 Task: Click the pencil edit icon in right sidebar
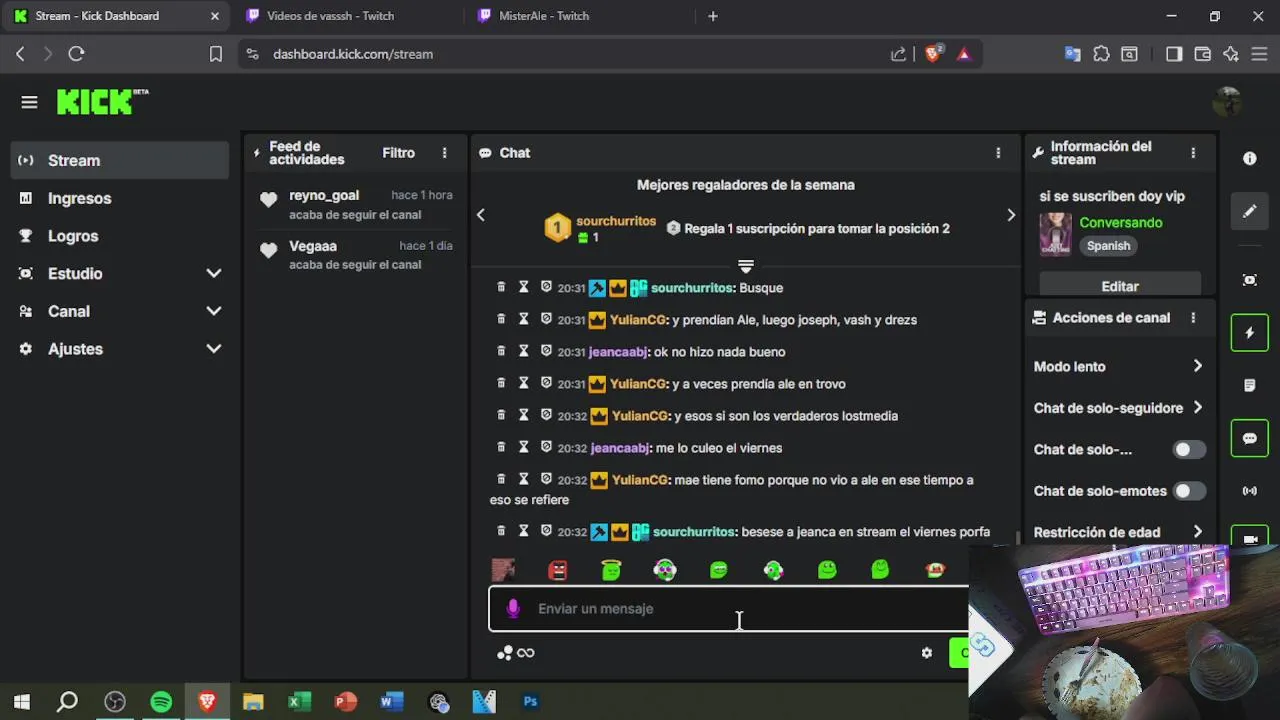click(1249, 211)
